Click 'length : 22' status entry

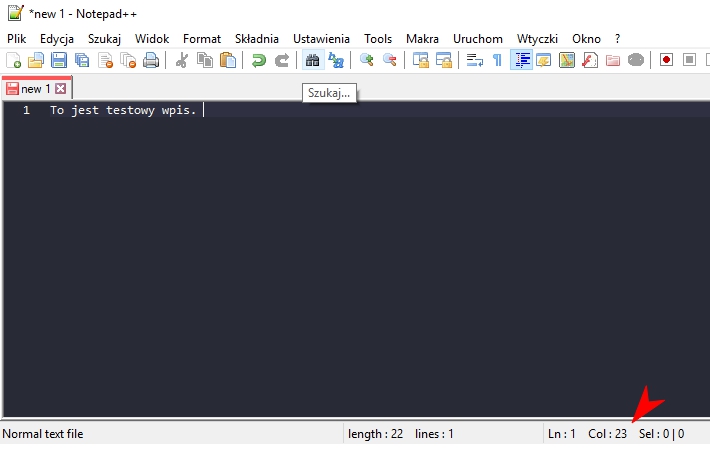tap(375, 434)
